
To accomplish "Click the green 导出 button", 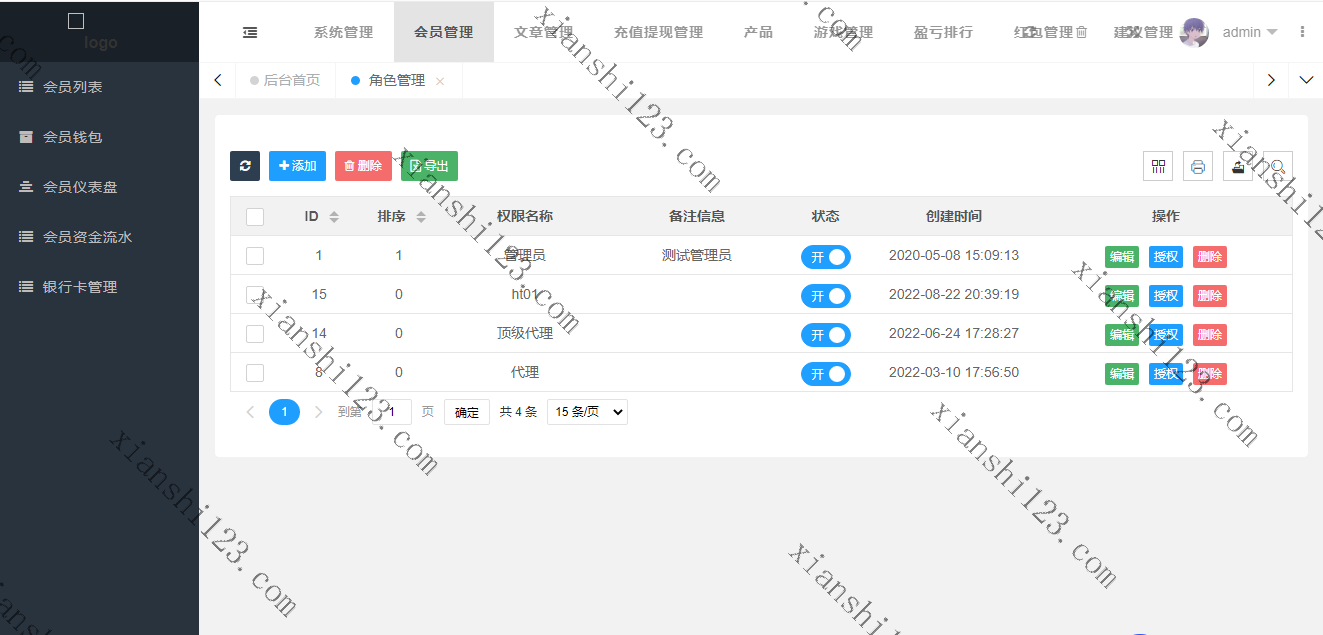I will pos(429,166).
